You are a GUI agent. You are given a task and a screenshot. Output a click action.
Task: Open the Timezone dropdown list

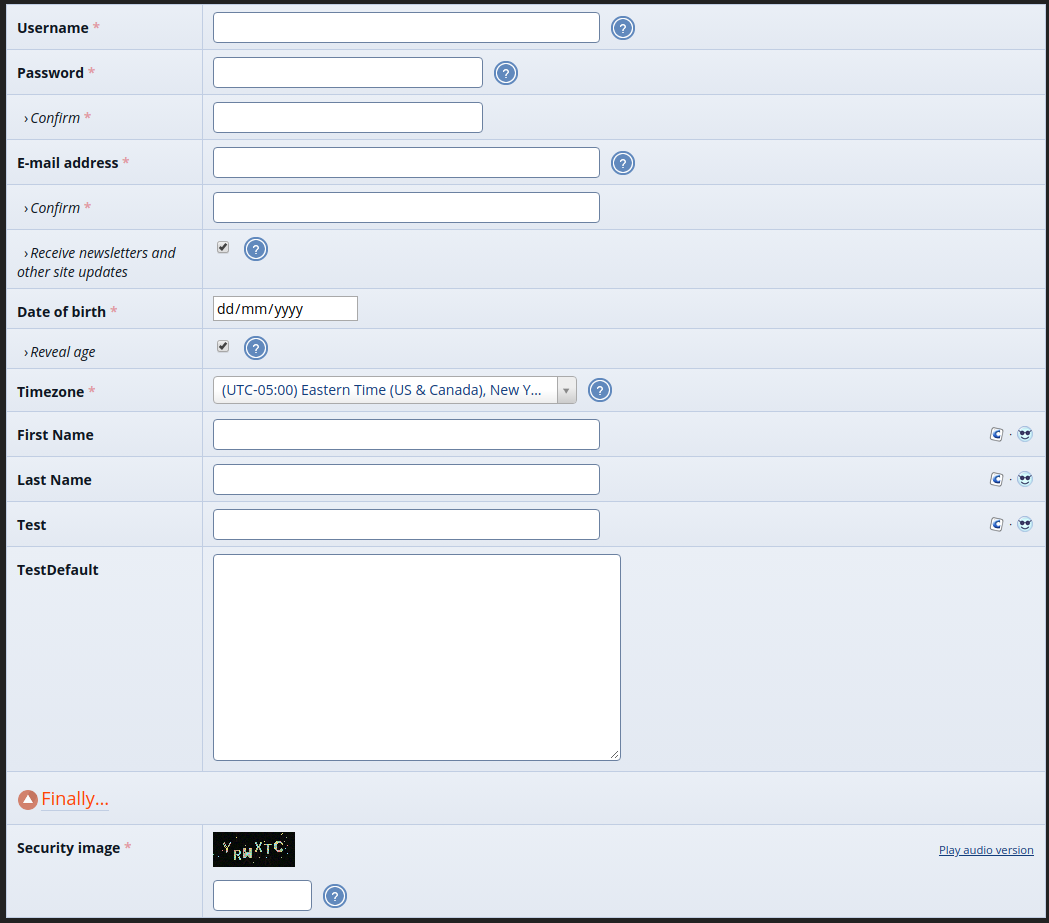pos(395,390)
